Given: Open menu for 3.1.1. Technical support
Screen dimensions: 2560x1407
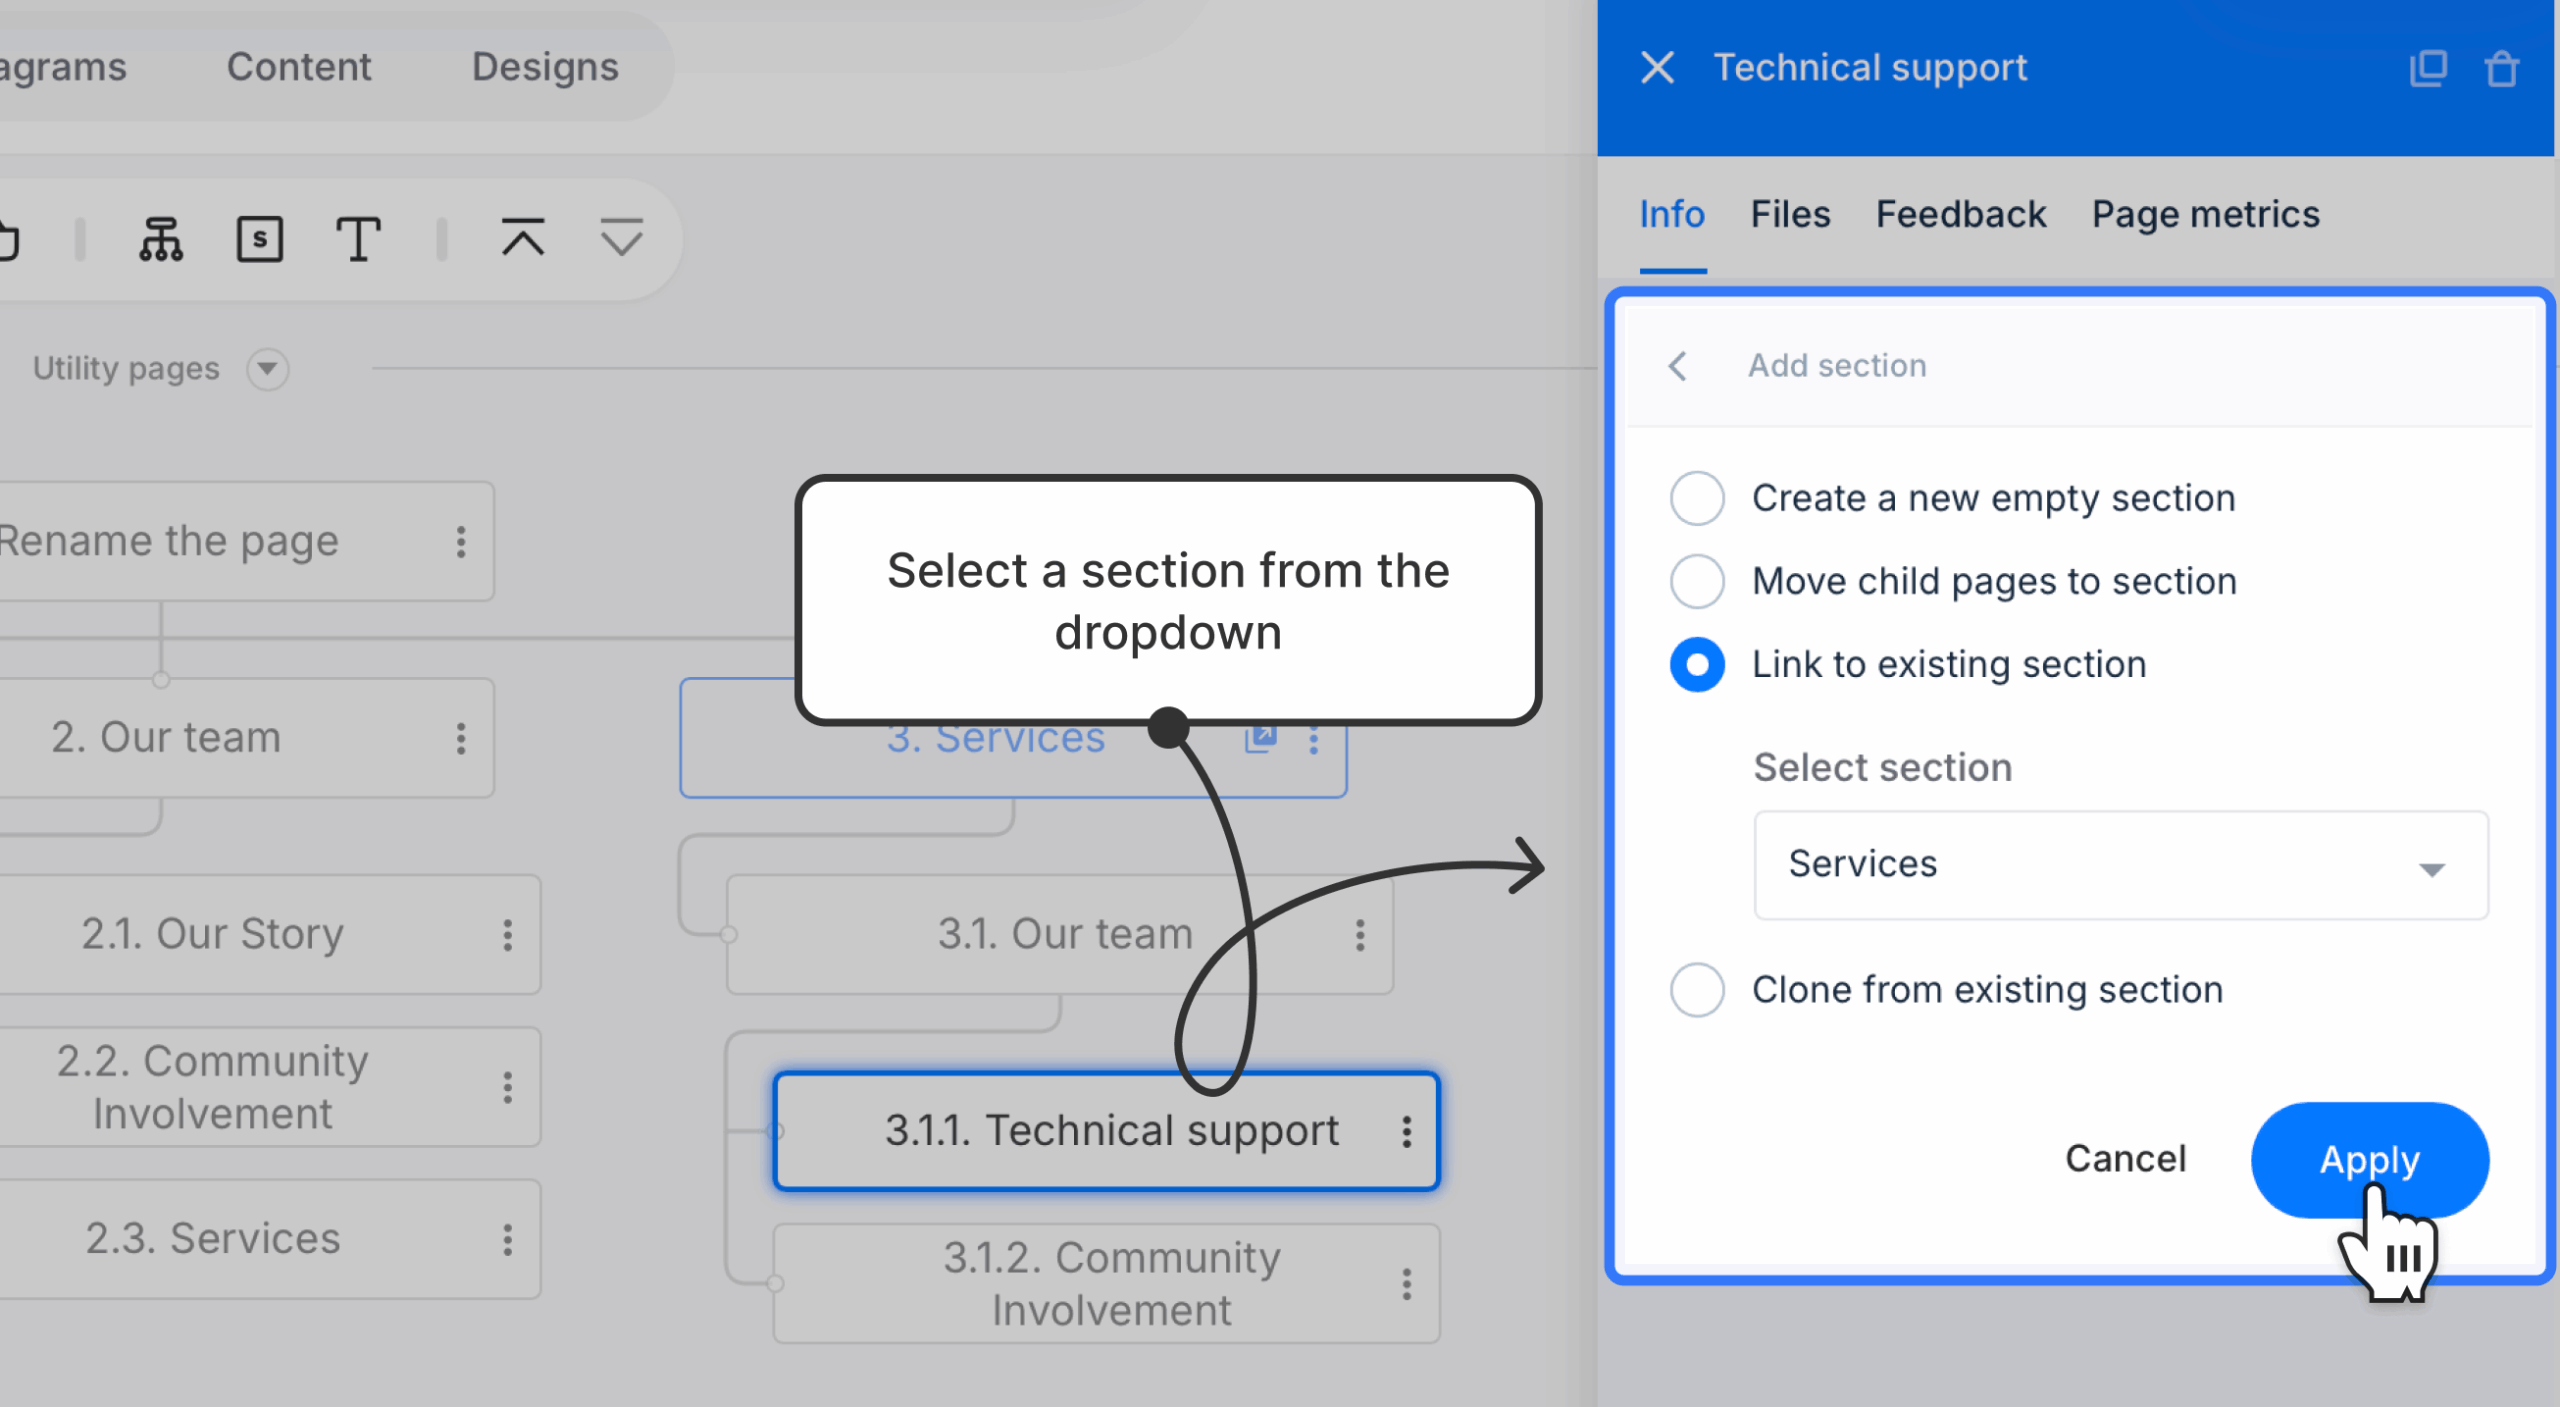Looking at the screenshot, I should [x=1407, y=1132].
